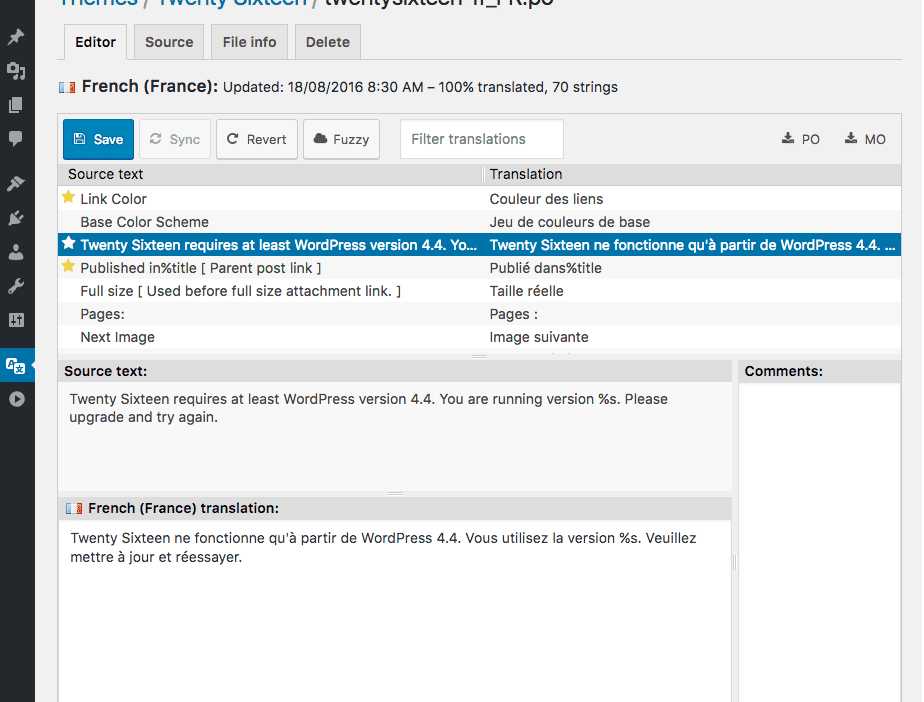Viewport: 924px width, 702px height.
Task: Toggle star on Published in%title row
Action: click(68, 266)
